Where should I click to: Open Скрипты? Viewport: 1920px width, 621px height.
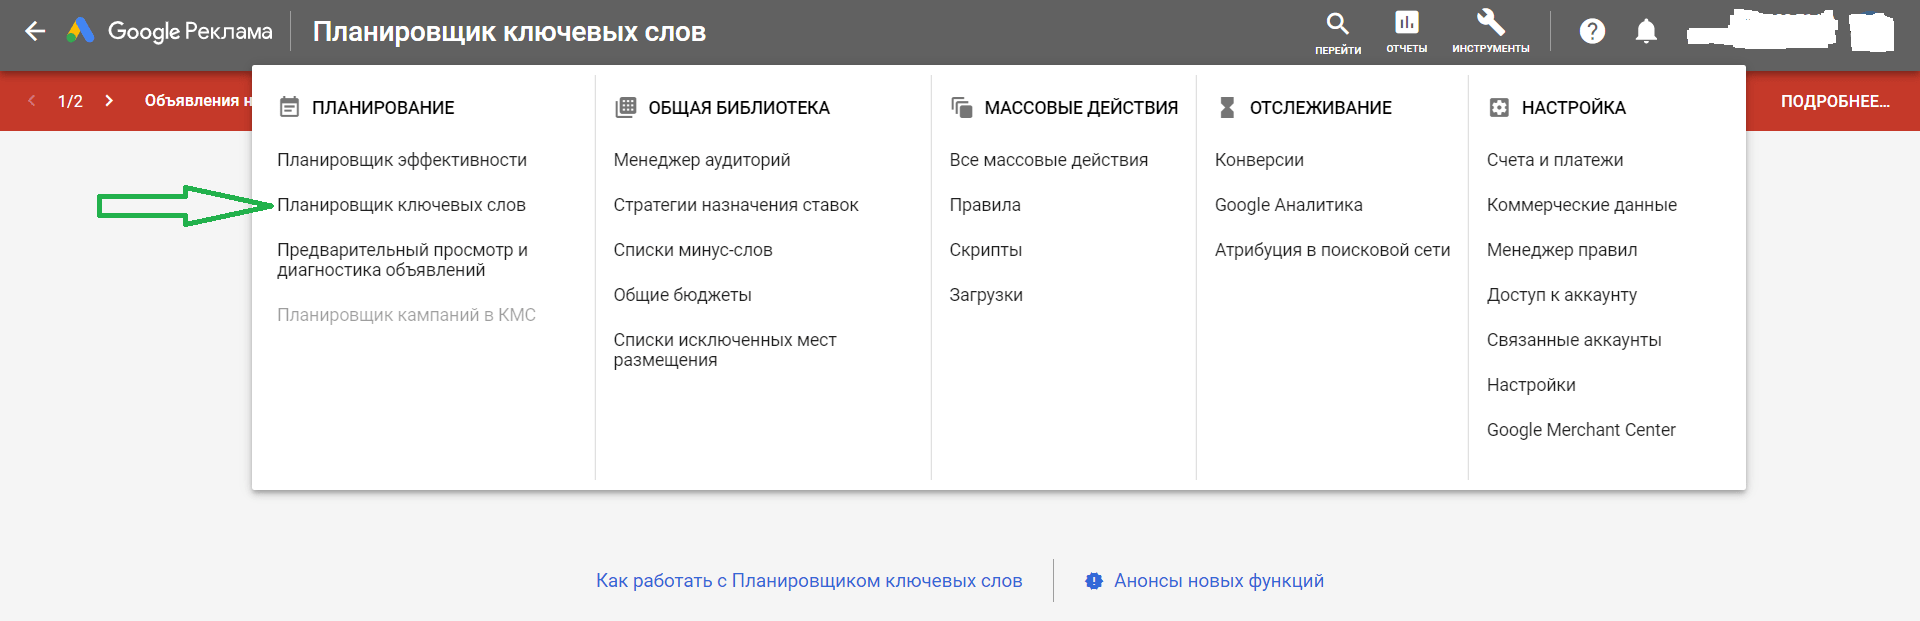coord(985,250)
